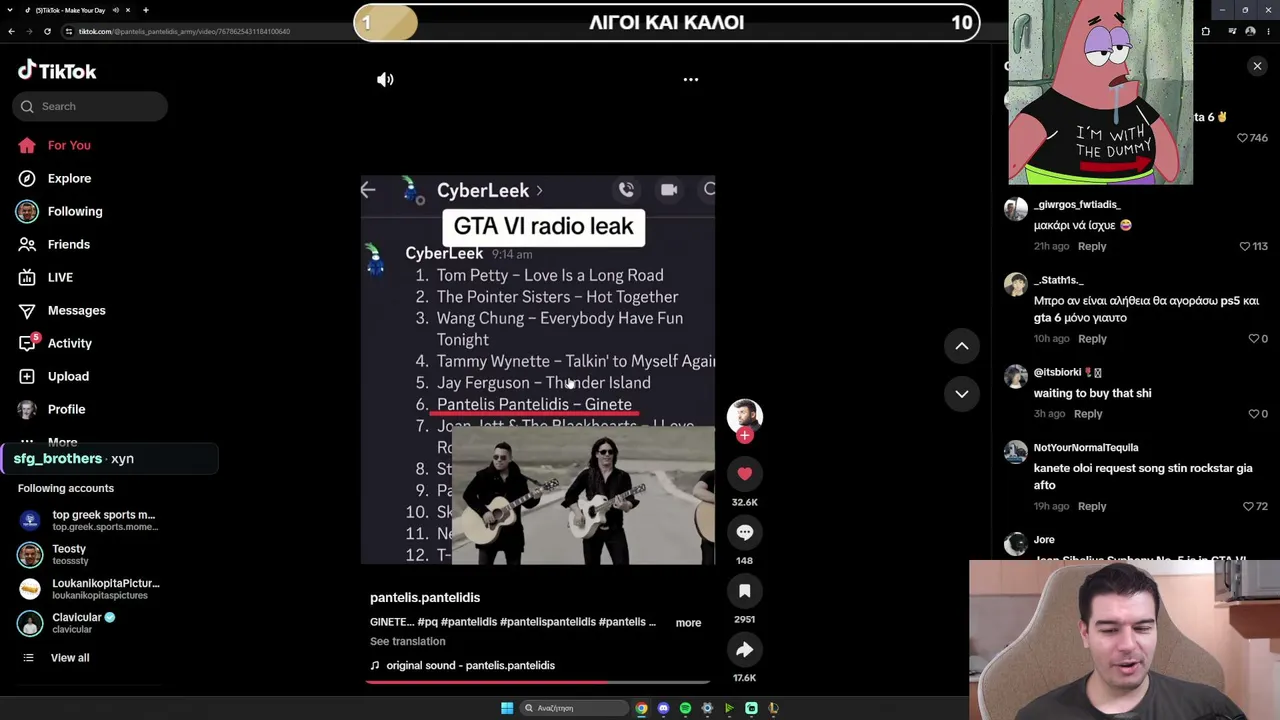Mute the TikTok video sound
The image size is (1280, 720).
pos(385,79)
